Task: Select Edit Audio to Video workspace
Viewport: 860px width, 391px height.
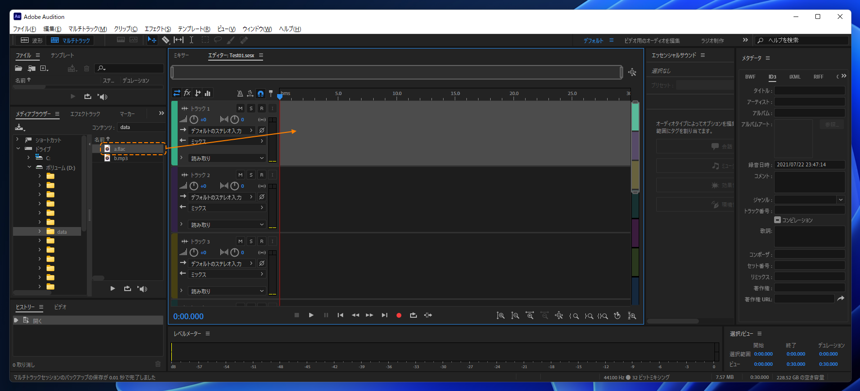Action: point(652,41)
